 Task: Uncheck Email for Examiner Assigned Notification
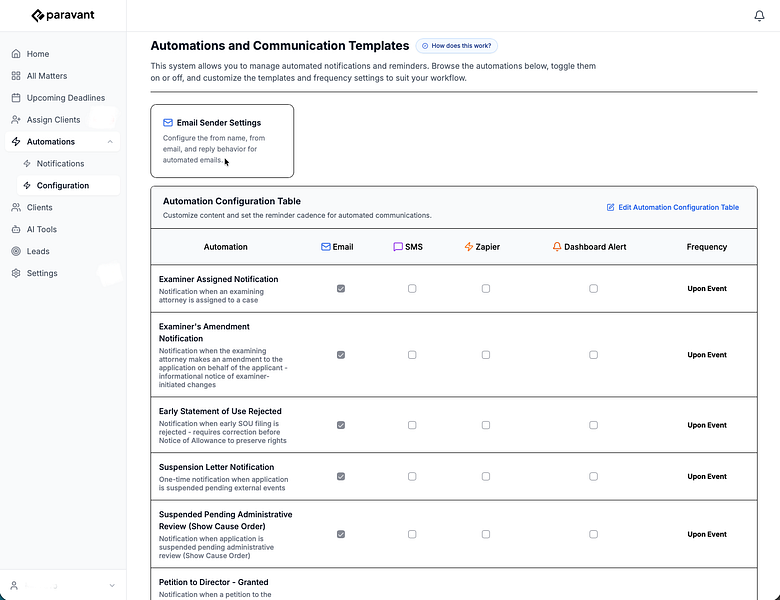[341, 289]
